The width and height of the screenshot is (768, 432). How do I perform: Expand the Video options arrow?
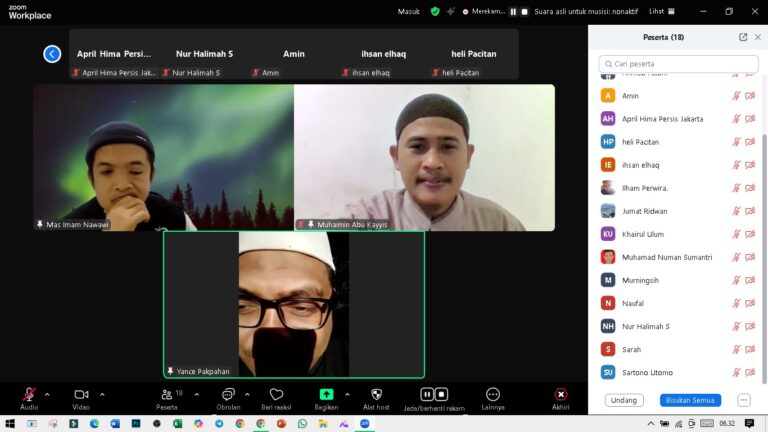[102, 394]
